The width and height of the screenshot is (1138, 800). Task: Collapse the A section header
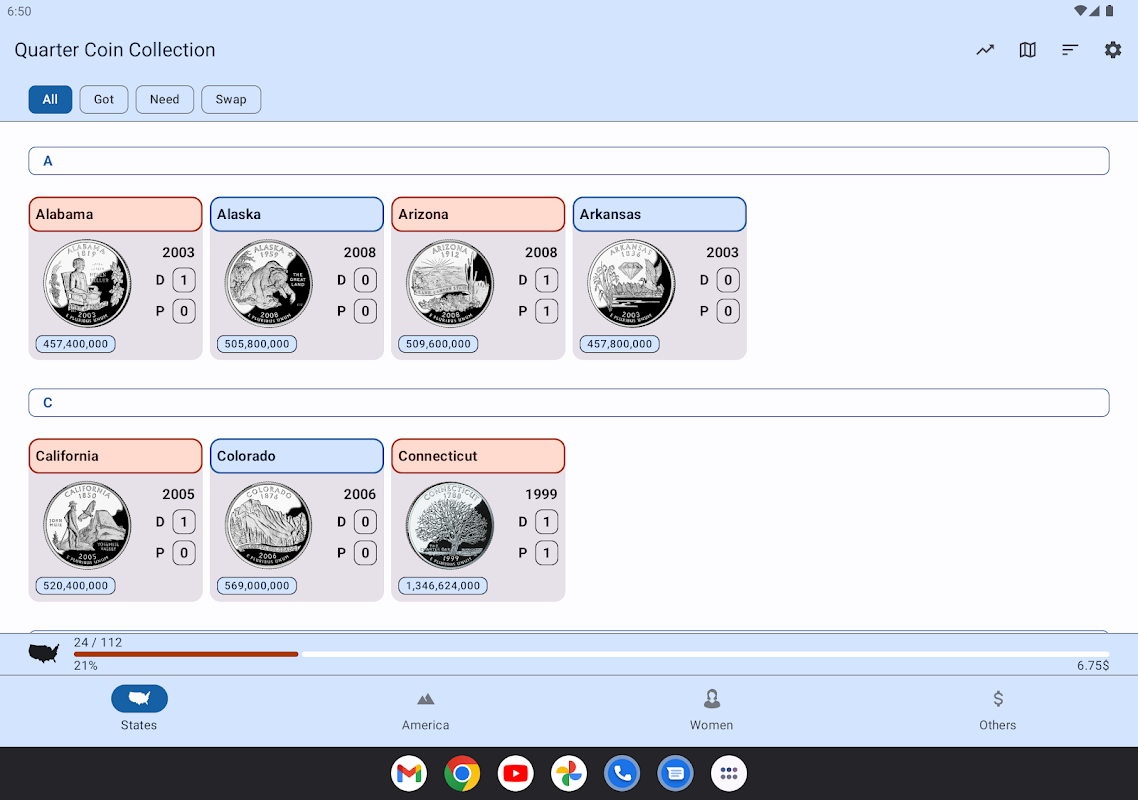pyautogui.click(x=569, y=161)
